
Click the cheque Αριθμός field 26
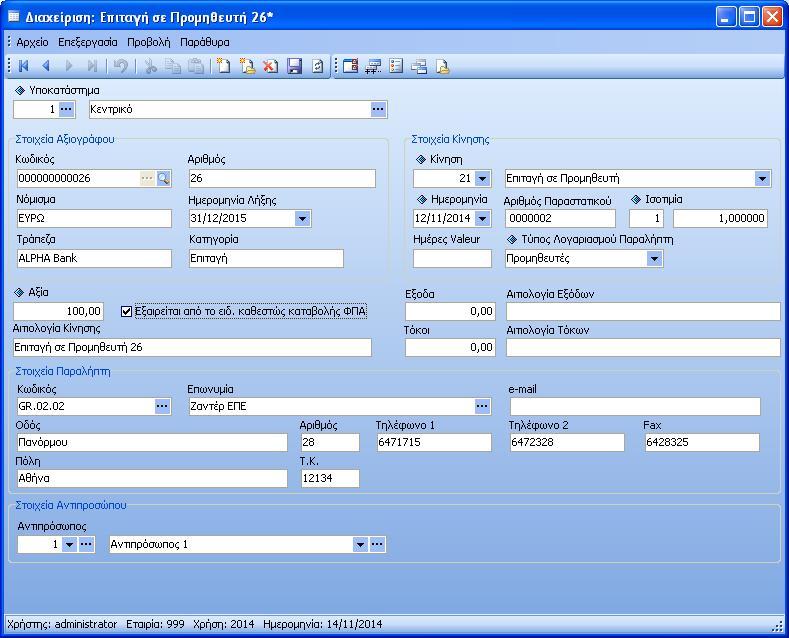(282, 178)
